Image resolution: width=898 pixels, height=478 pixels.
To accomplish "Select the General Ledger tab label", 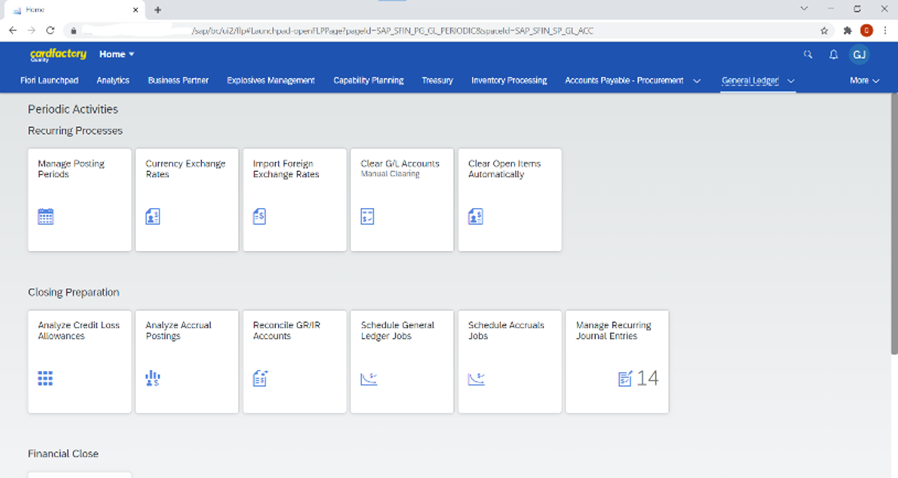I will point(750,81).
